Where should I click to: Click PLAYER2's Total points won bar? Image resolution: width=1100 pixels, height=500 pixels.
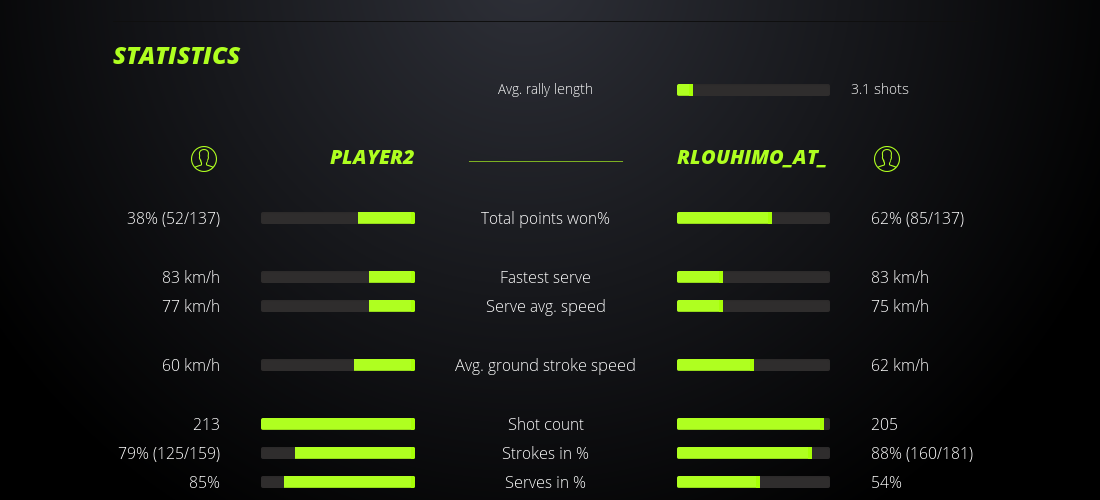coord(338,218)
